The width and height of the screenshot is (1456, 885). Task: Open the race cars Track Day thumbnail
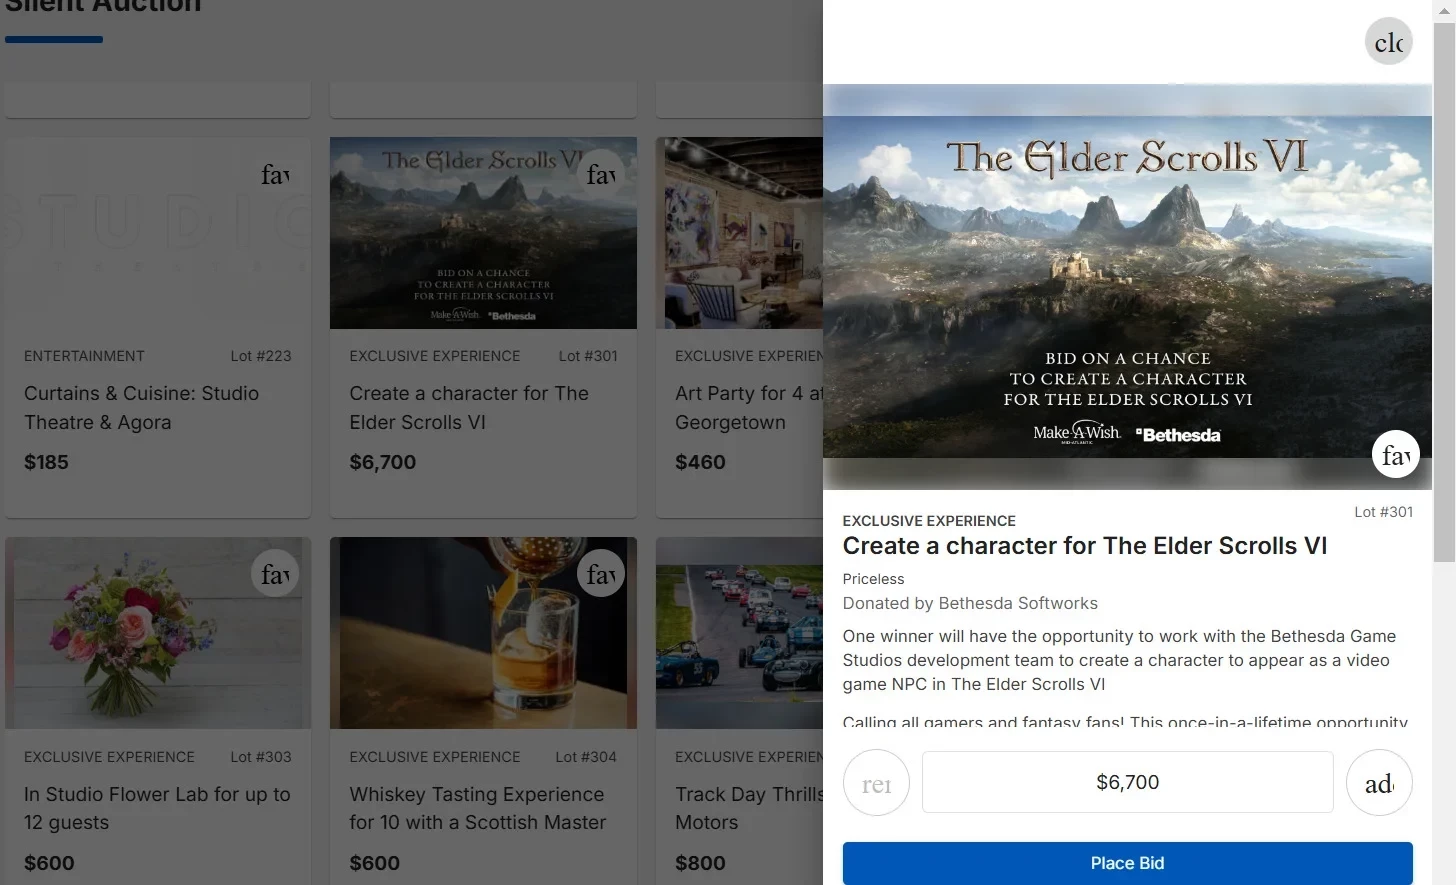tap(739, 633)
